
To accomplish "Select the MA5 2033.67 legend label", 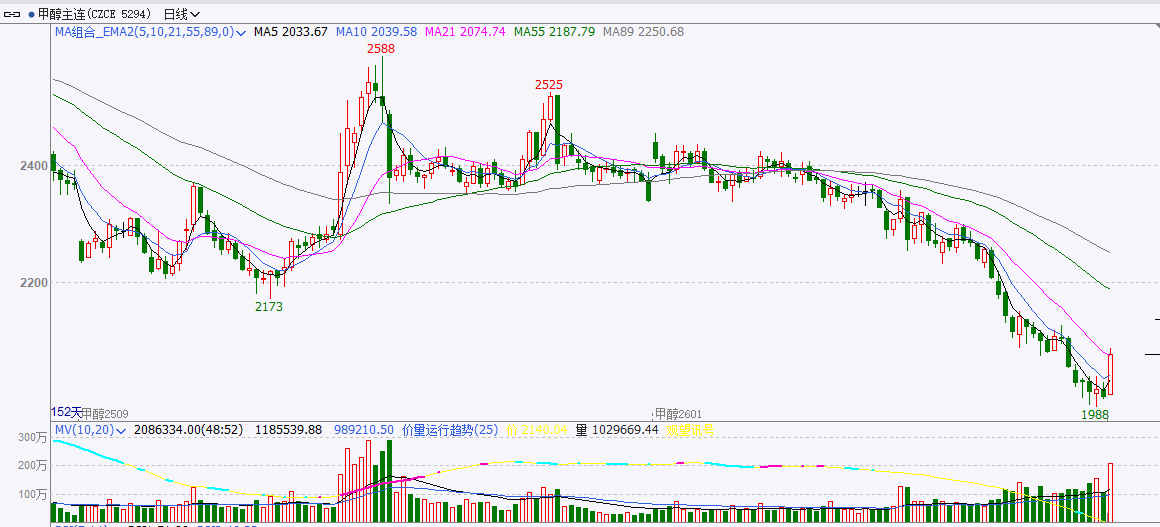I will point(290,32).
